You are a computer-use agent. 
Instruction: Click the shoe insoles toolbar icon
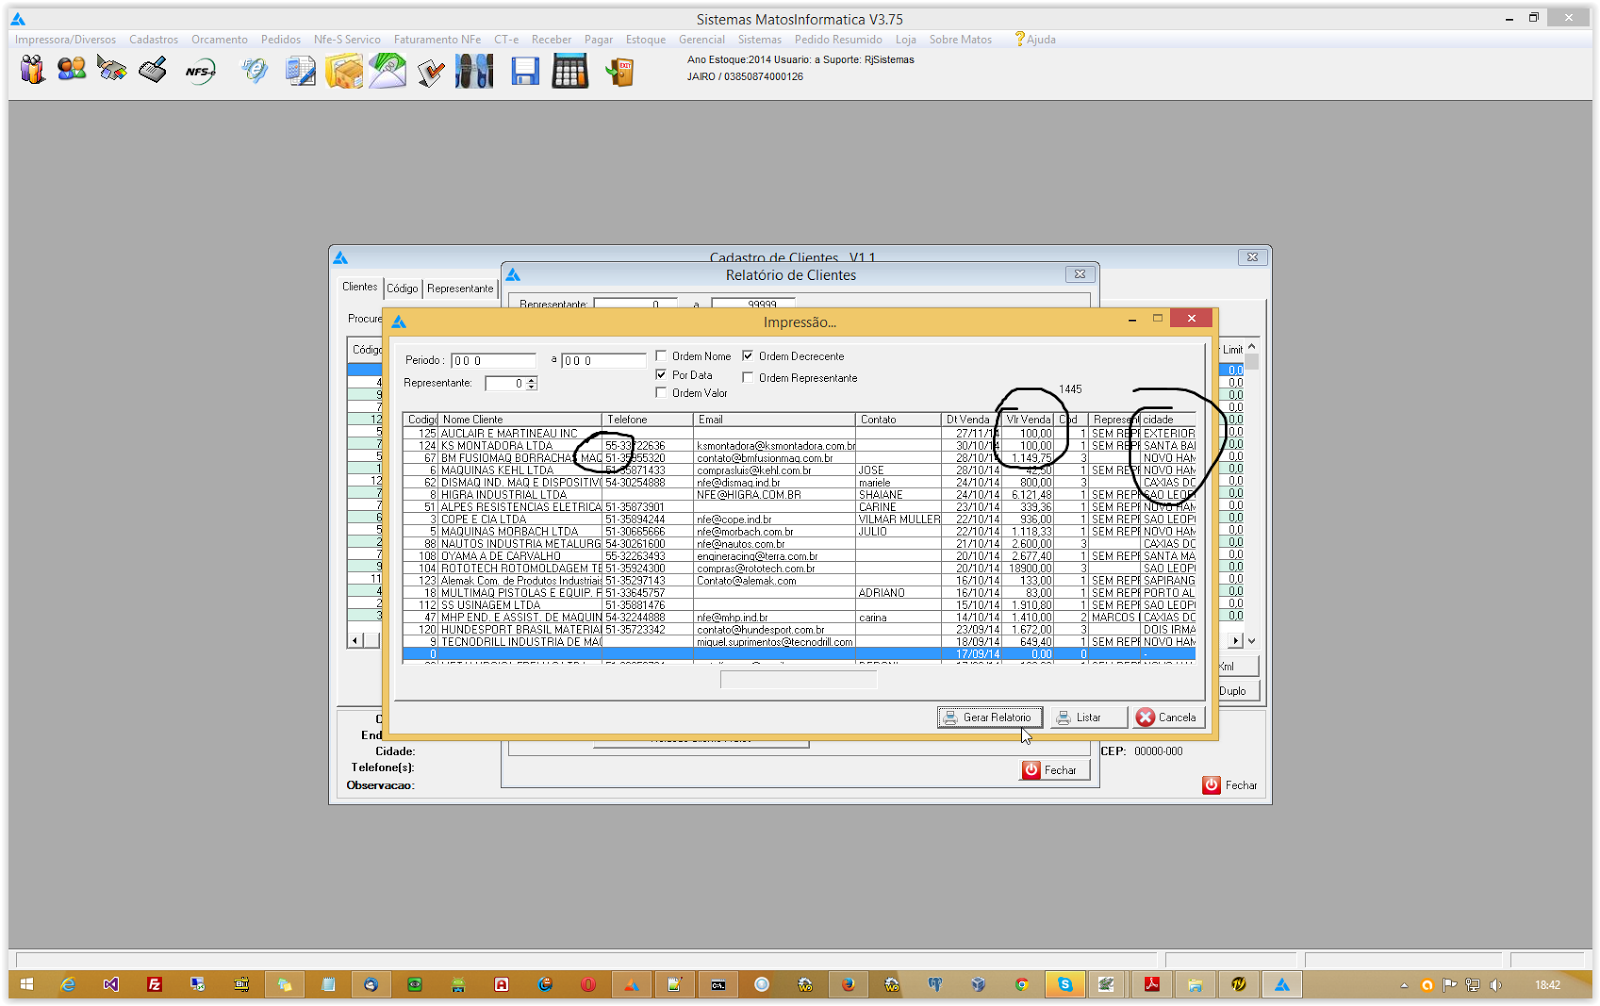point(474,71)
